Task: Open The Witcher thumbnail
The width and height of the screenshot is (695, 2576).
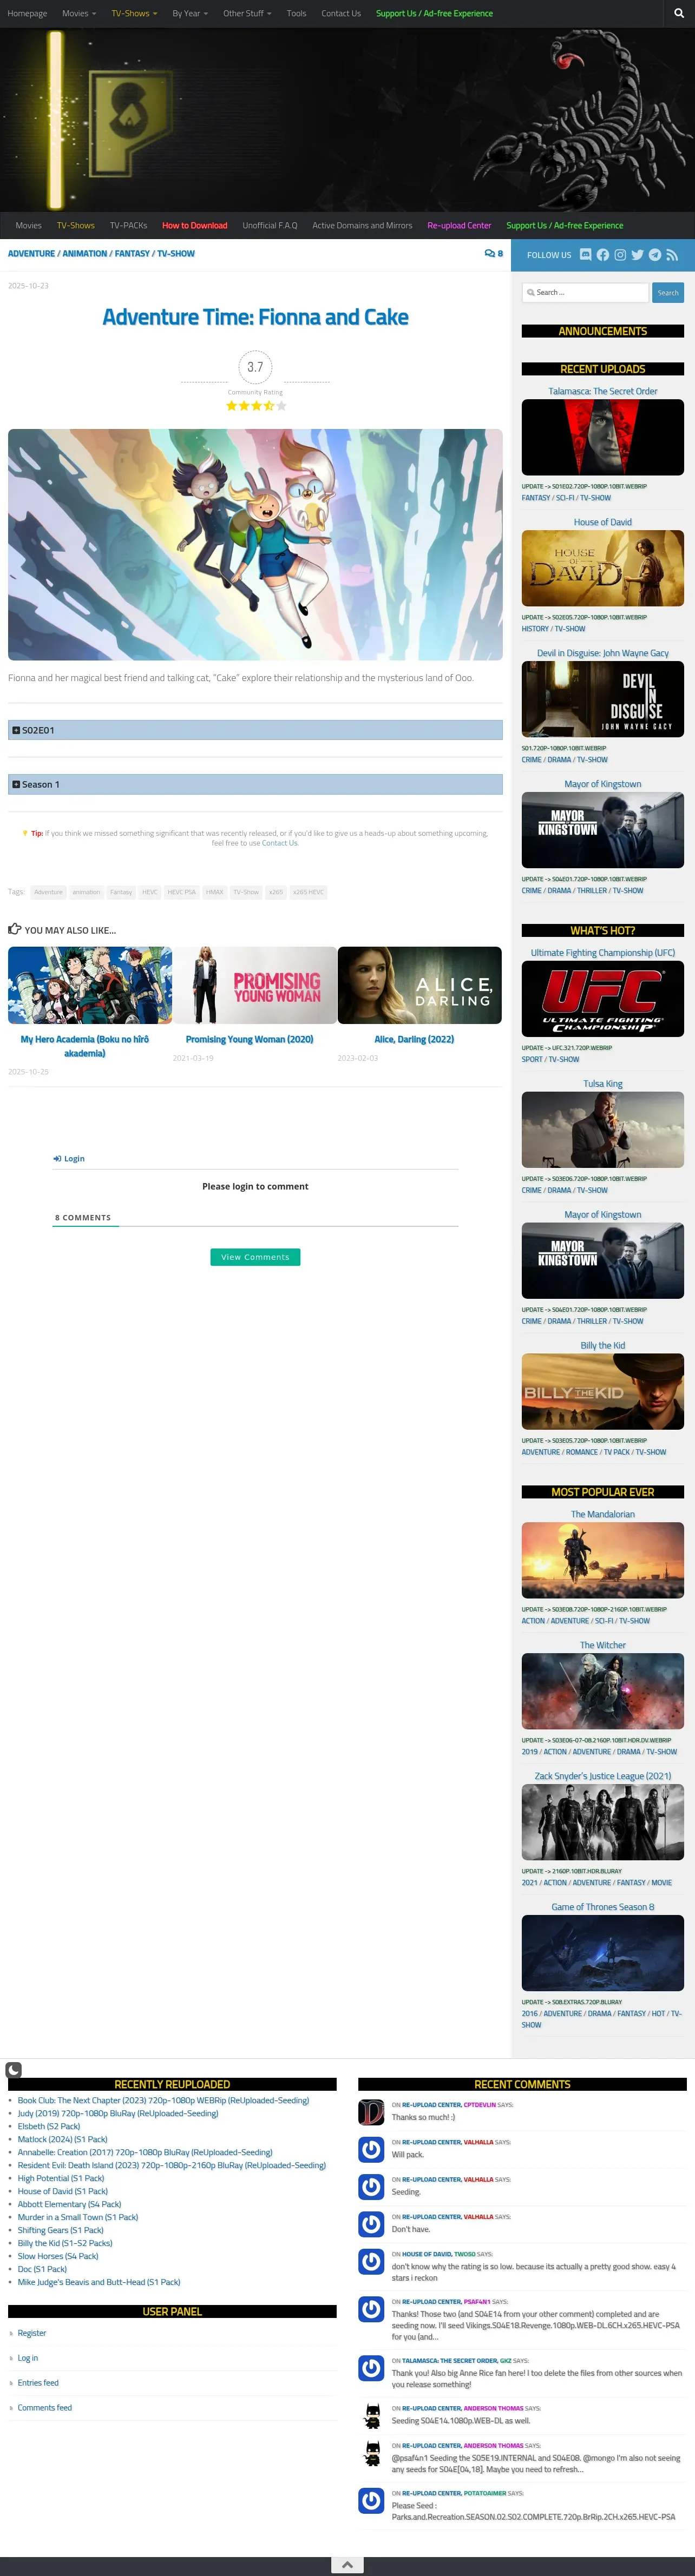Action: pyautogui.click(x=603, y=1691)
